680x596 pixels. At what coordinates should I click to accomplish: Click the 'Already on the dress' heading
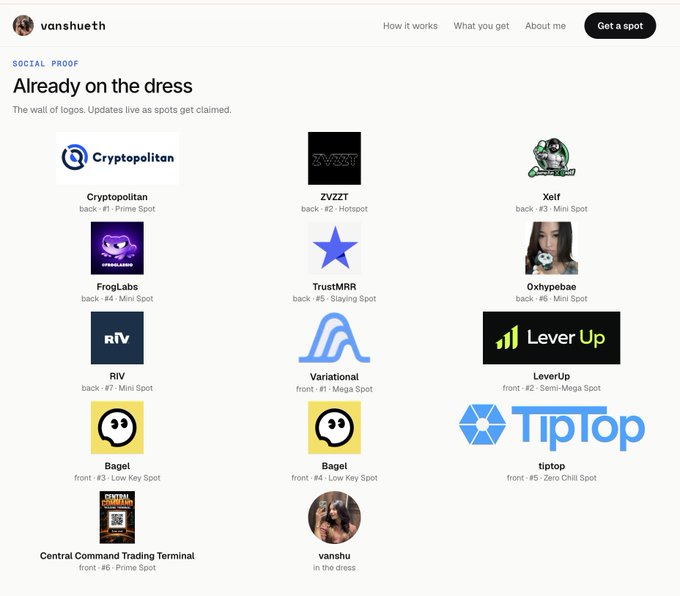[103, 86]
